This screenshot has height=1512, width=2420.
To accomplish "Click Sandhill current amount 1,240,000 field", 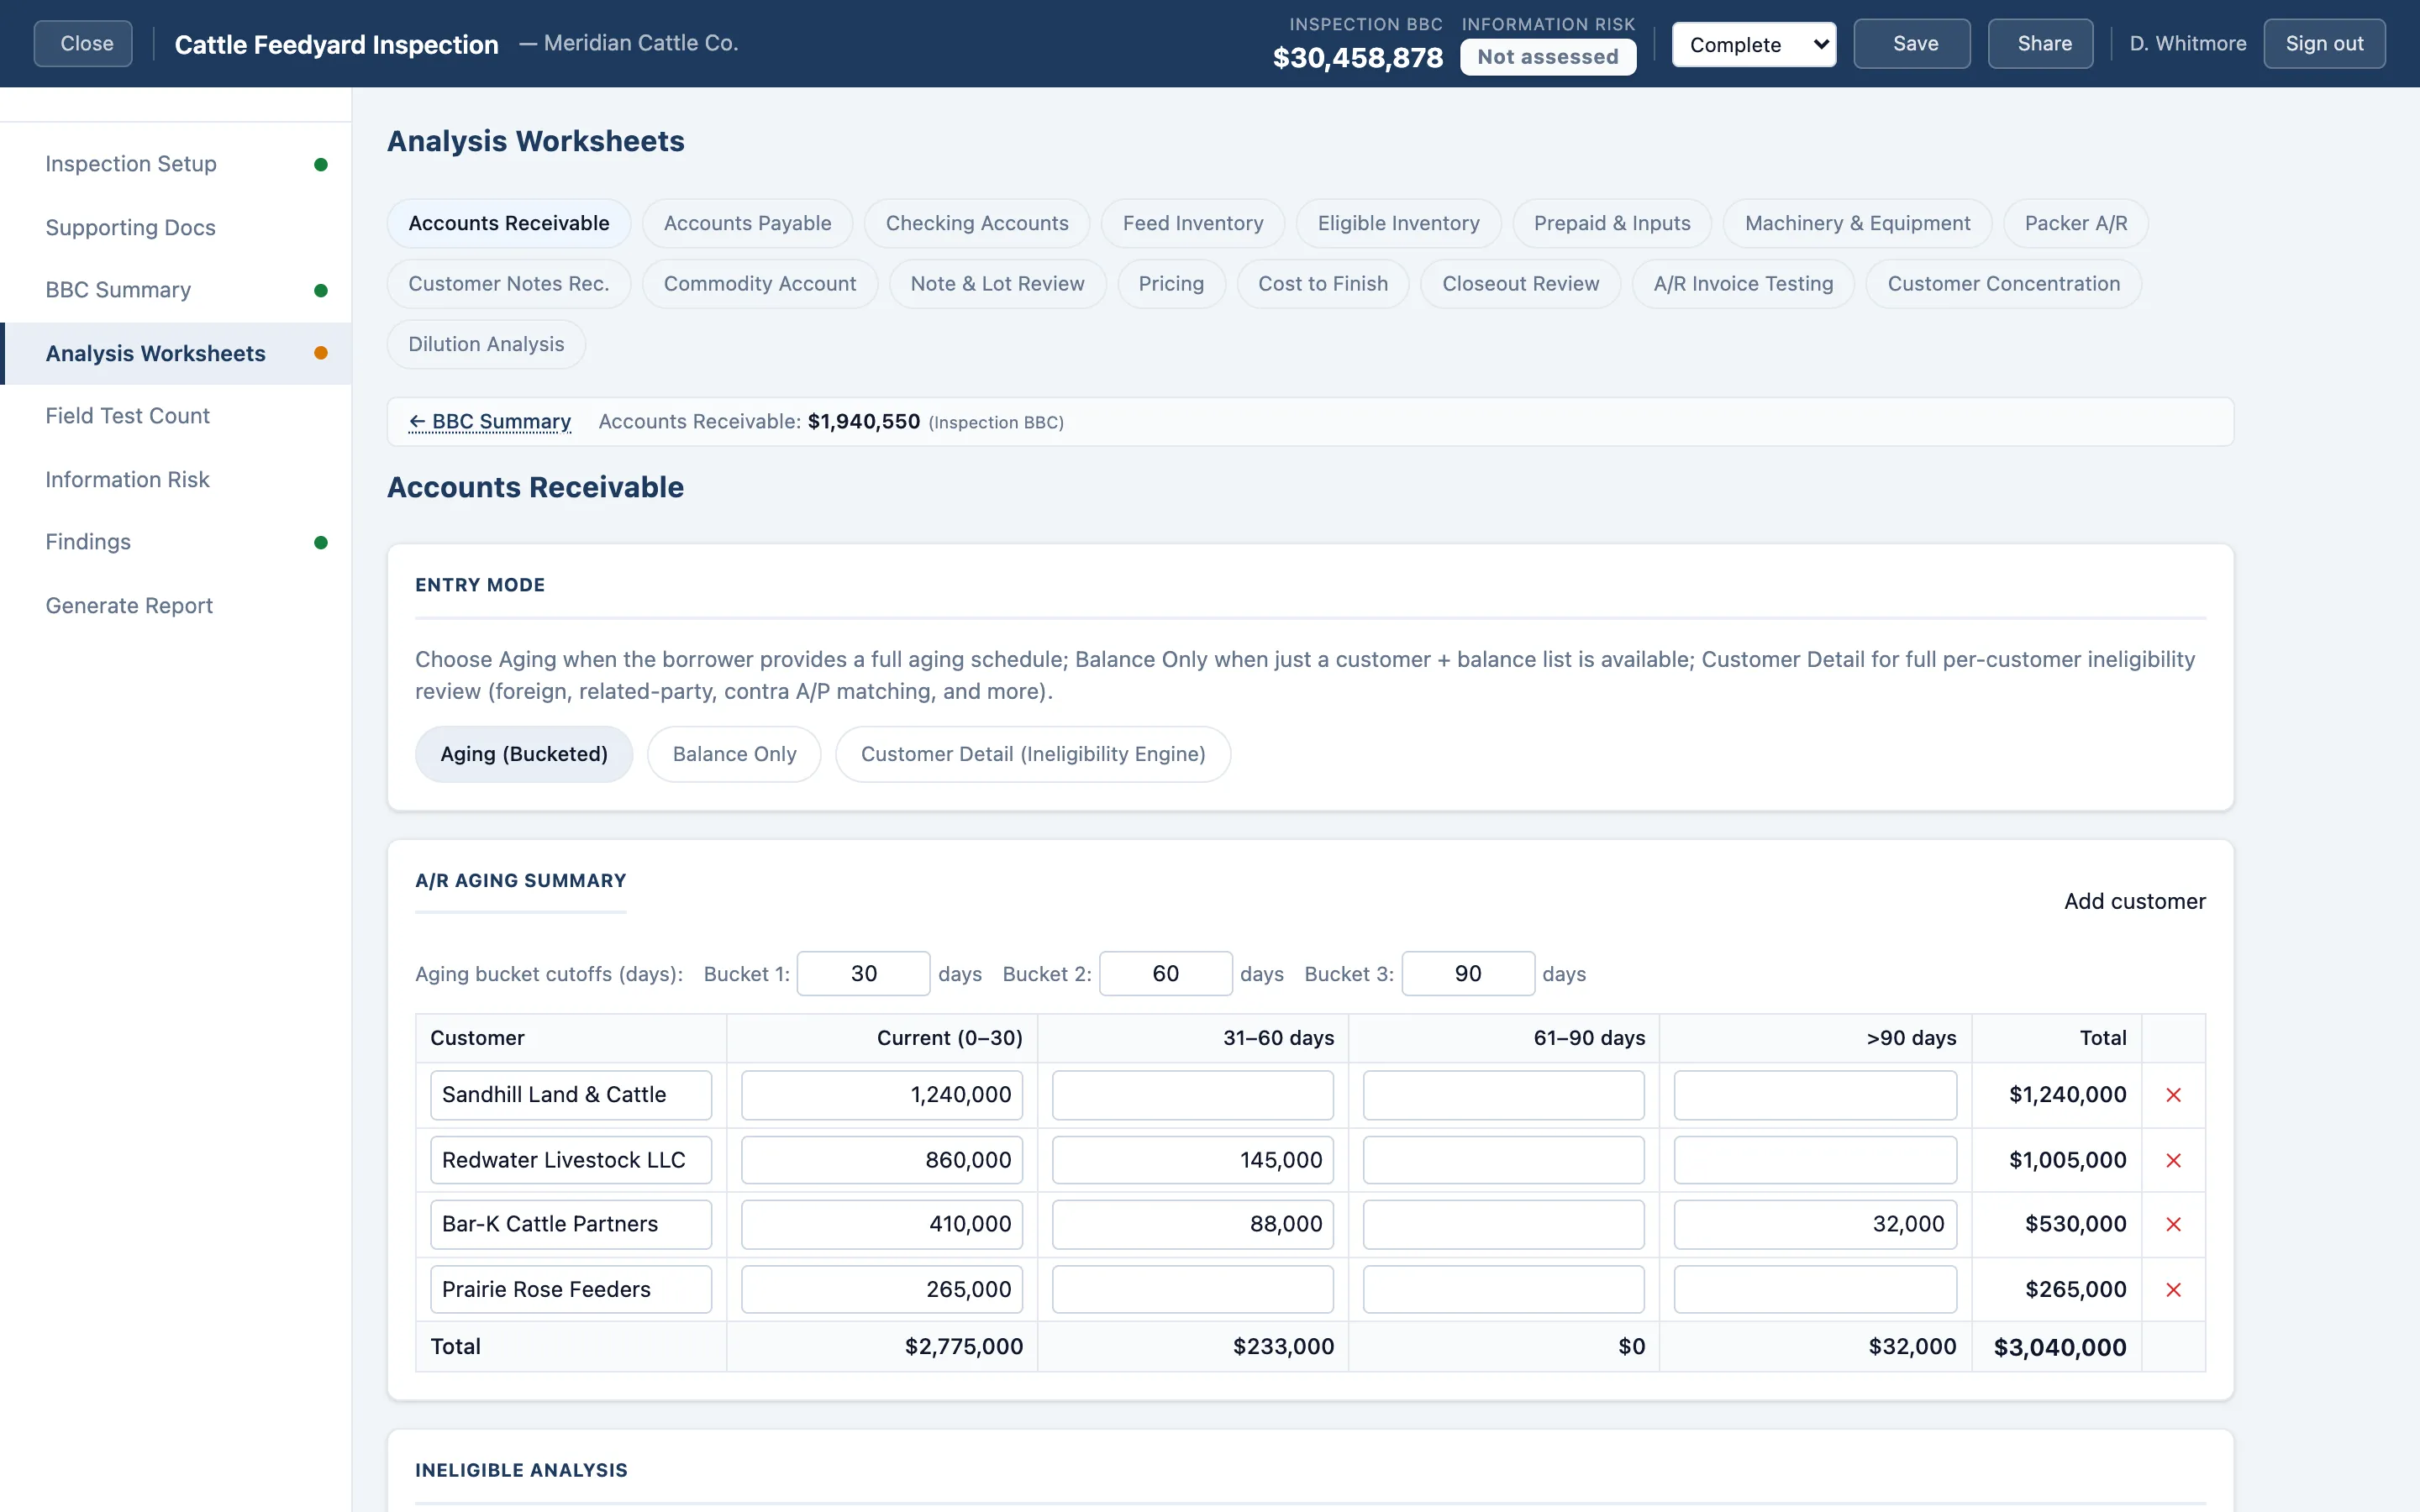I will pos(882,1095).
